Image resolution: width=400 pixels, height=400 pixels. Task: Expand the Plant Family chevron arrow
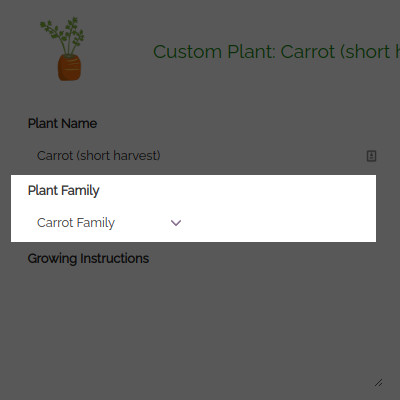(176, 223)
